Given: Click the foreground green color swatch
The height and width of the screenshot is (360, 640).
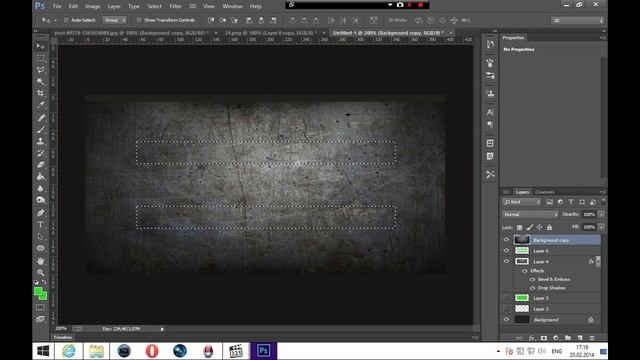Looking at the screenshot, I should click(38, 291).
